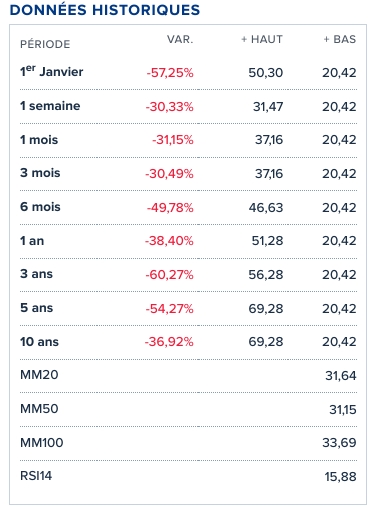Screen dimensions: 376x508
Task: Click the 51,28 high value for 1 an
Action: 267,241
